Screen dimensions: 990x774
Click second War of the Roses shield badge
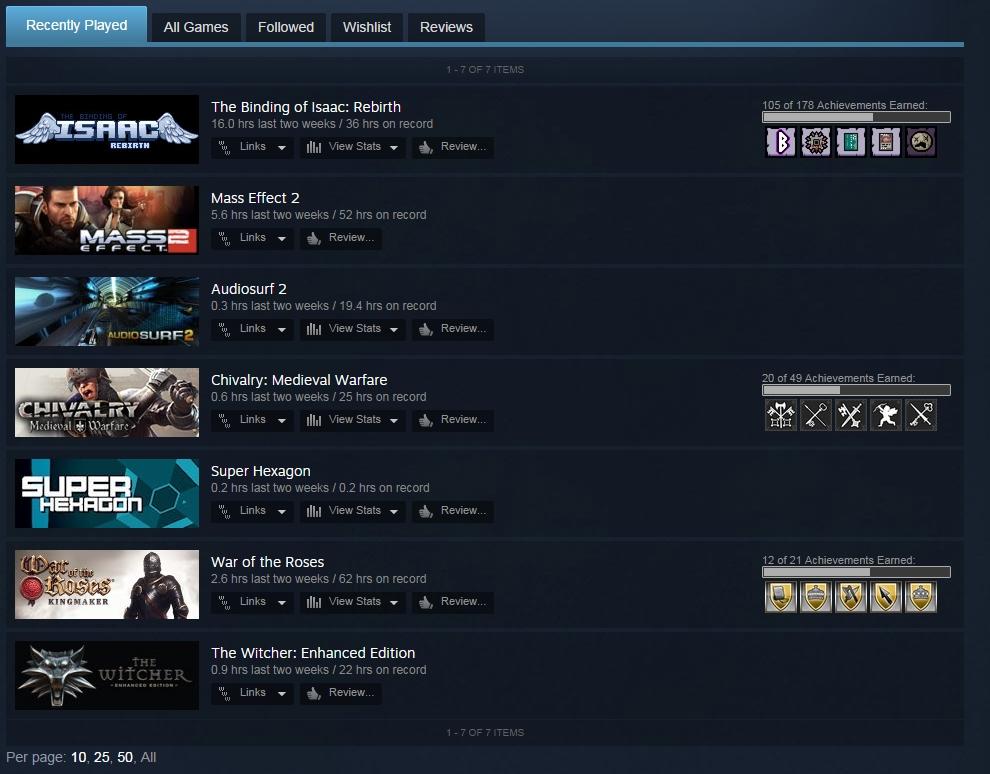pyautogui.click(x=816, y=597)
